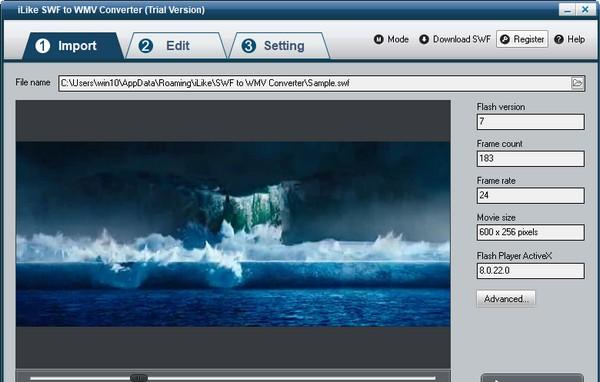Open the Advanced... settings button

coord(506,299)
